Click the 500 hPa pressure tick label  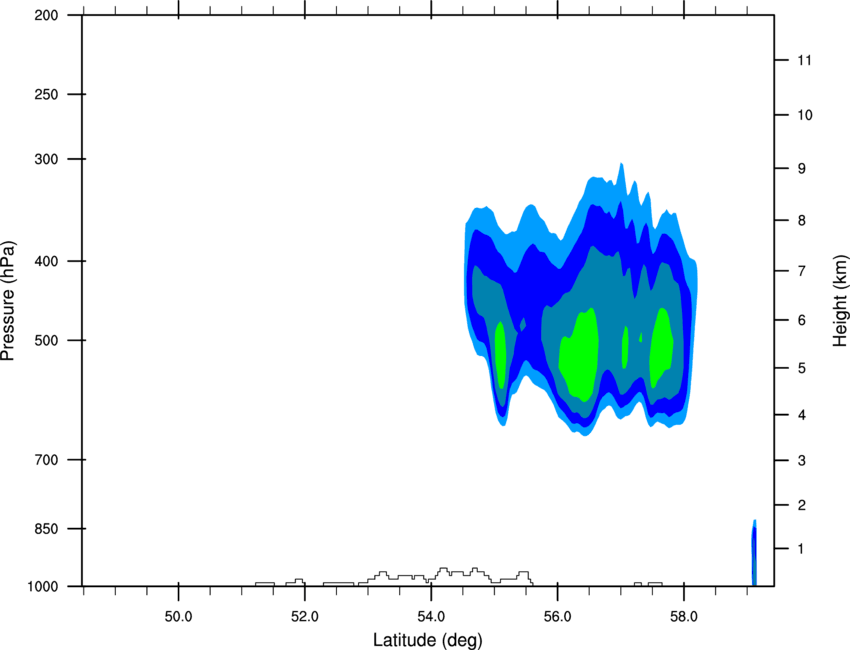(46, 340)
